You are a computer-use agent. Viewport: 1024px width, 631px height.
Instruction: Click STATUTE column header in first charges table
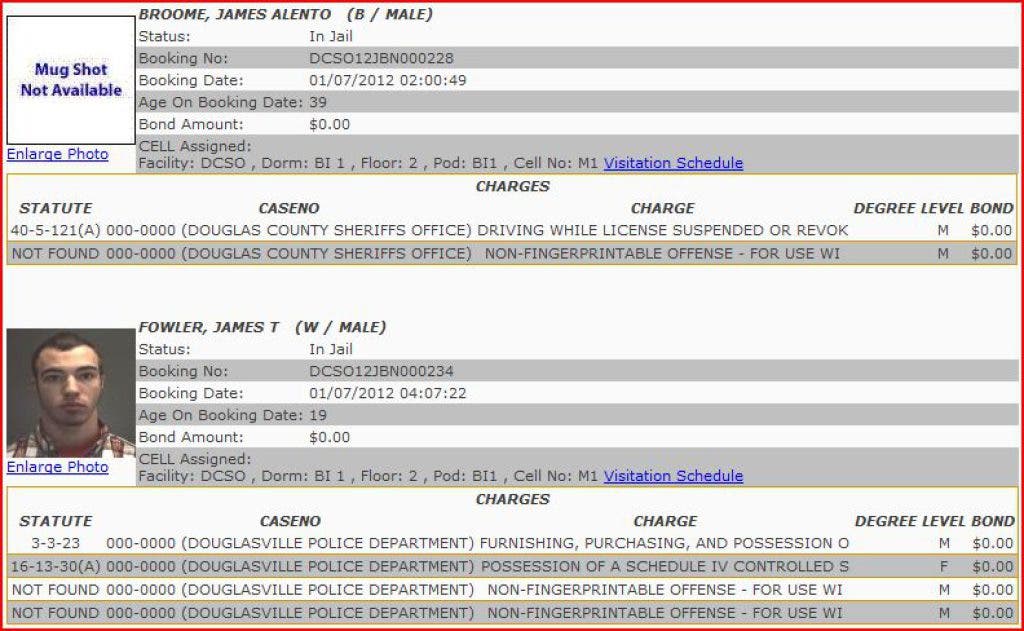[x=55, y=208]
